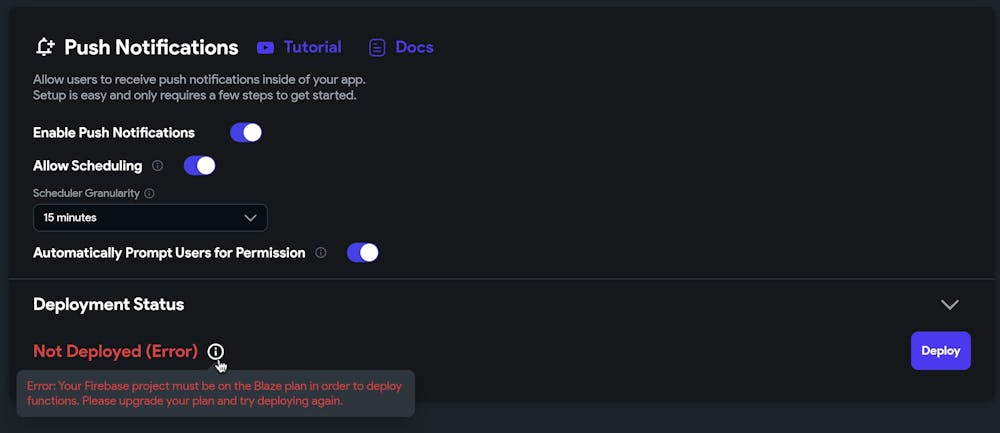Open the Docs link

tap(414, 47)
